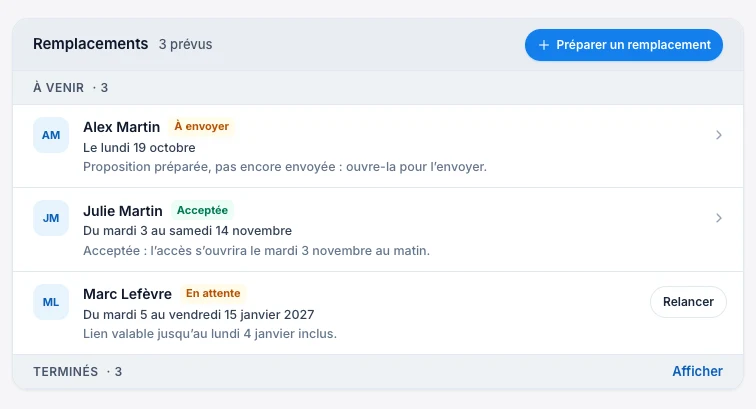This screenshot has height=409, width=756.
Task: Select the AM avatar icon
Action: pos(51,135)
